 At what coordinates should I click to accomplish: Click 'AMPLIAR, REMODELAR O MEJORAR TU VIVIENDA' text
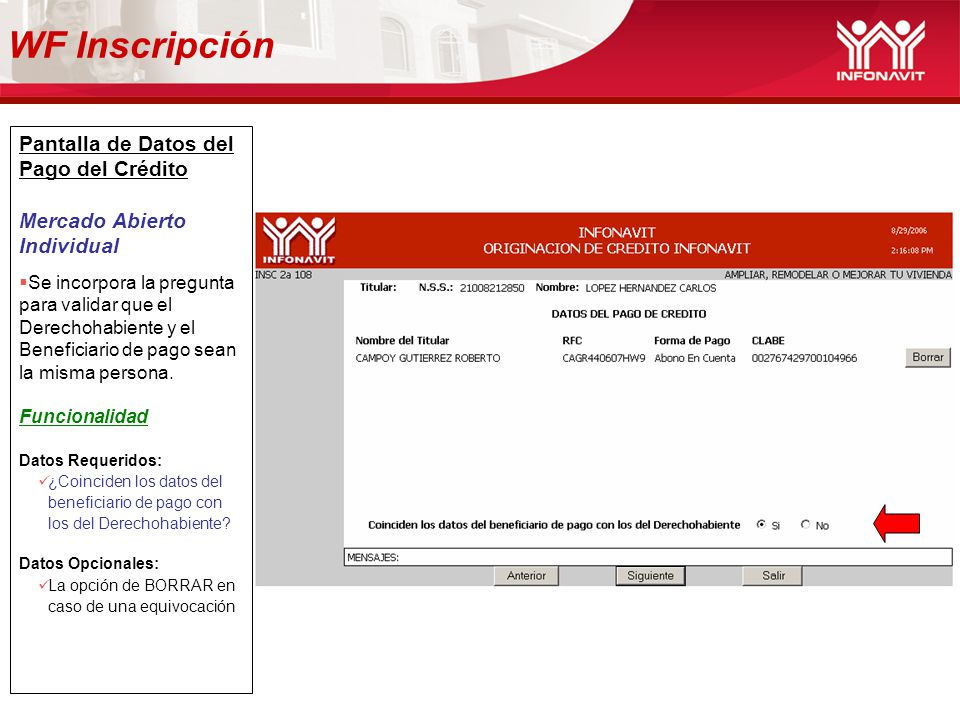pos(838,275)
